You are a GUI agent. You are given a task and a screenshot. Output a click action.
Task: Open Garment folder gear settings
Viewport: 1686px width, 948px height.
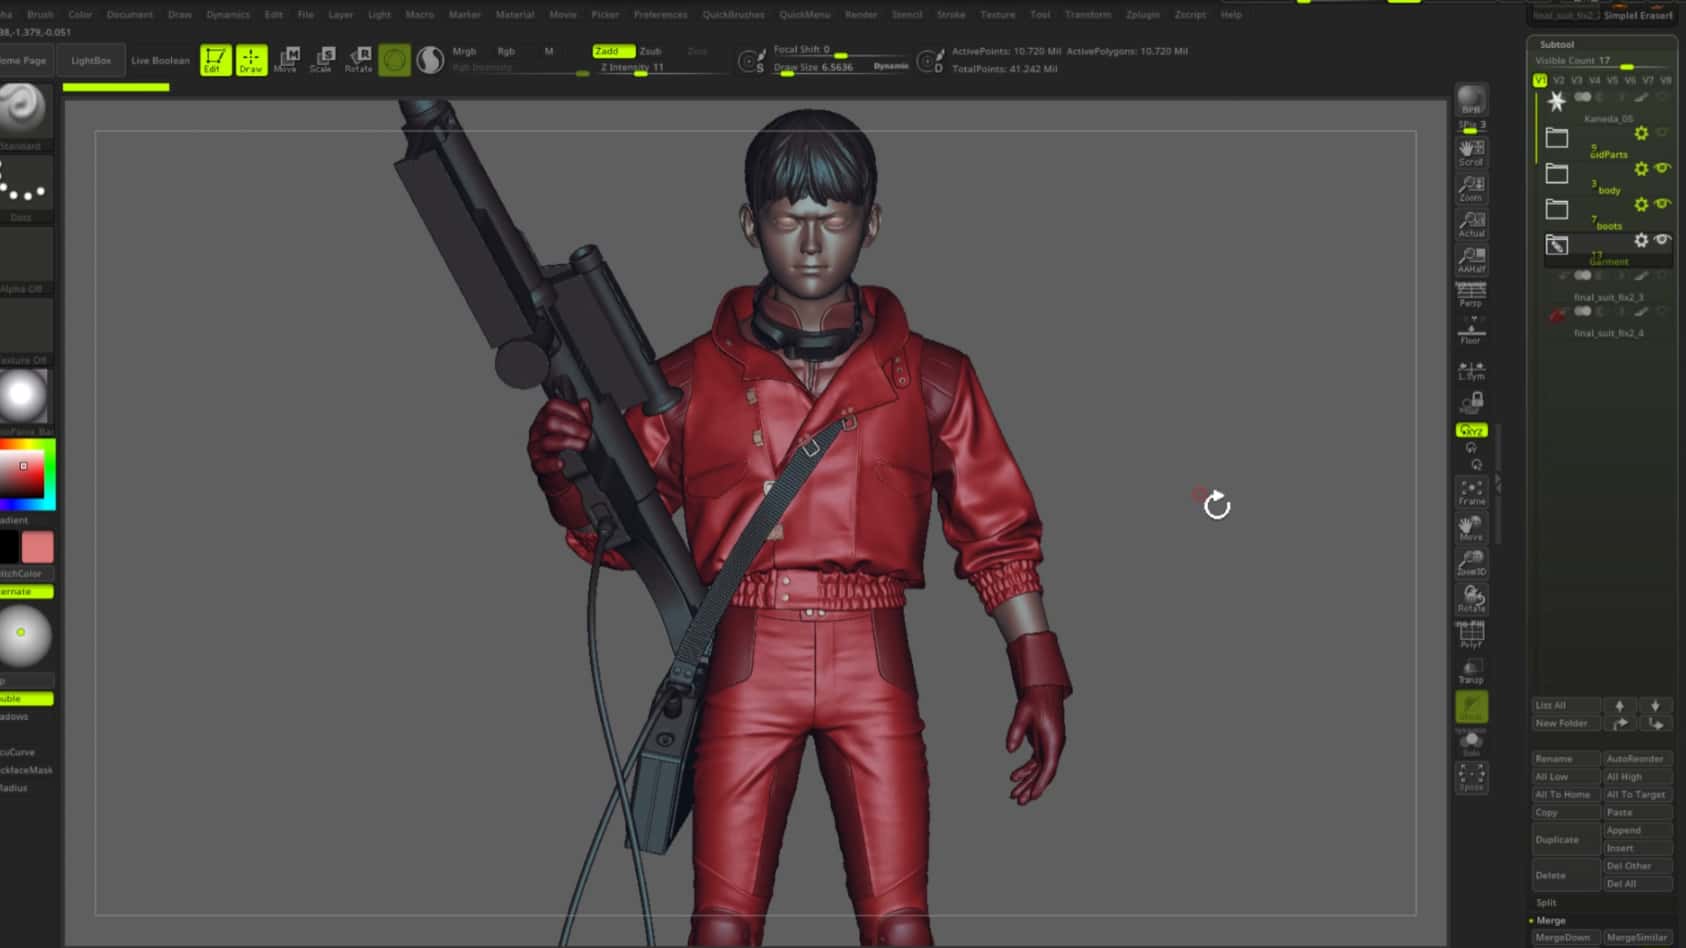pyautogui.click(x=1641, y=240)
